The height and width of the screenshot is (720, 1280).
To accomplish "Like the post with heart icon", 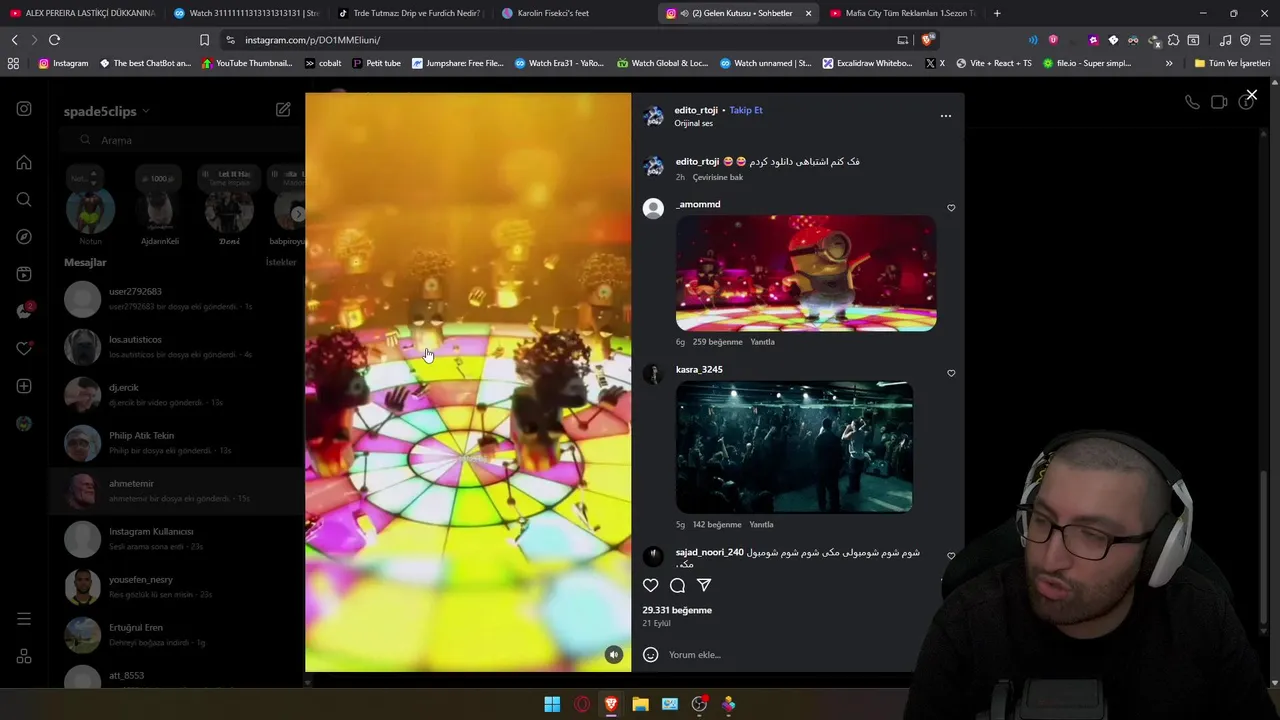I will click(651, 585).
